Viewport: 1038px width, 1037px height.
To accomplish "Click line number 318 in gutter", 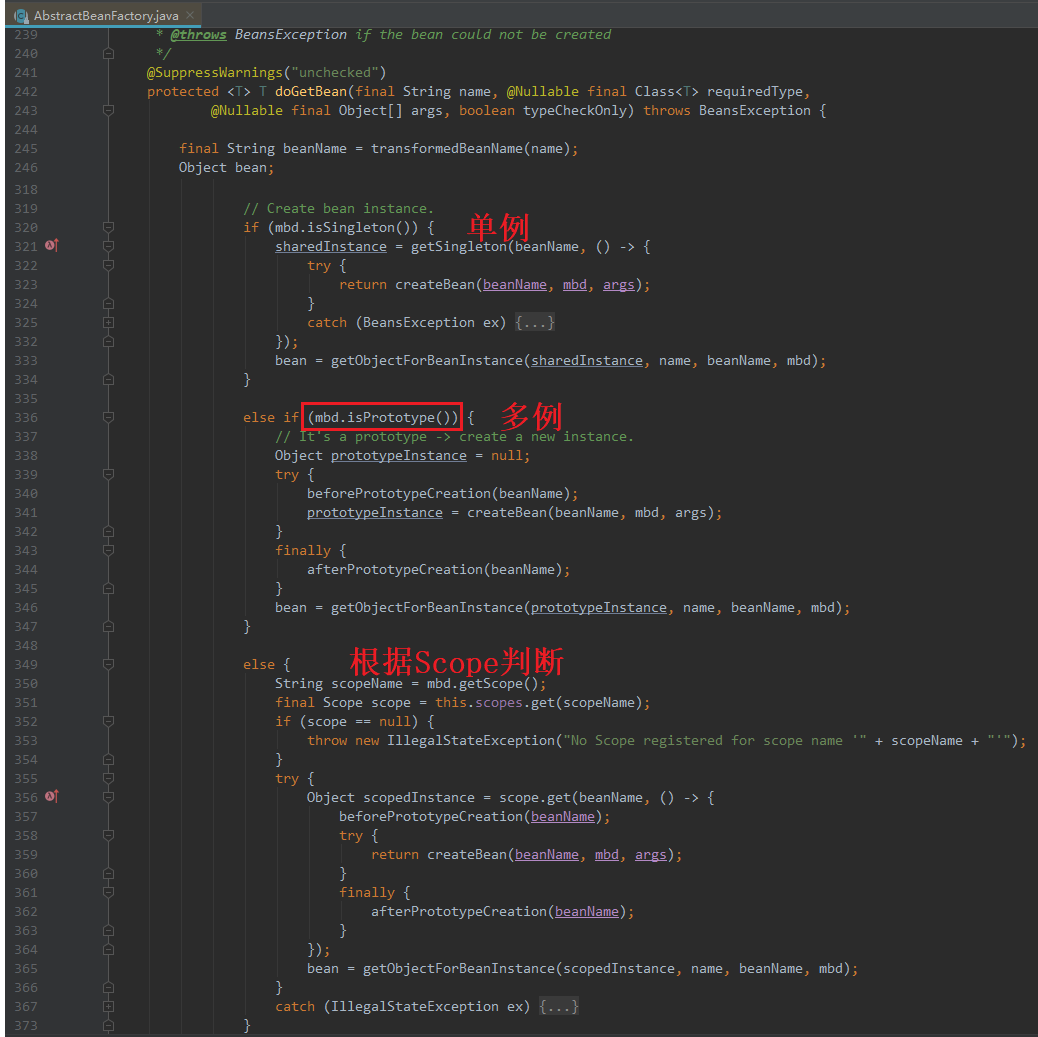I will point(26,189).
